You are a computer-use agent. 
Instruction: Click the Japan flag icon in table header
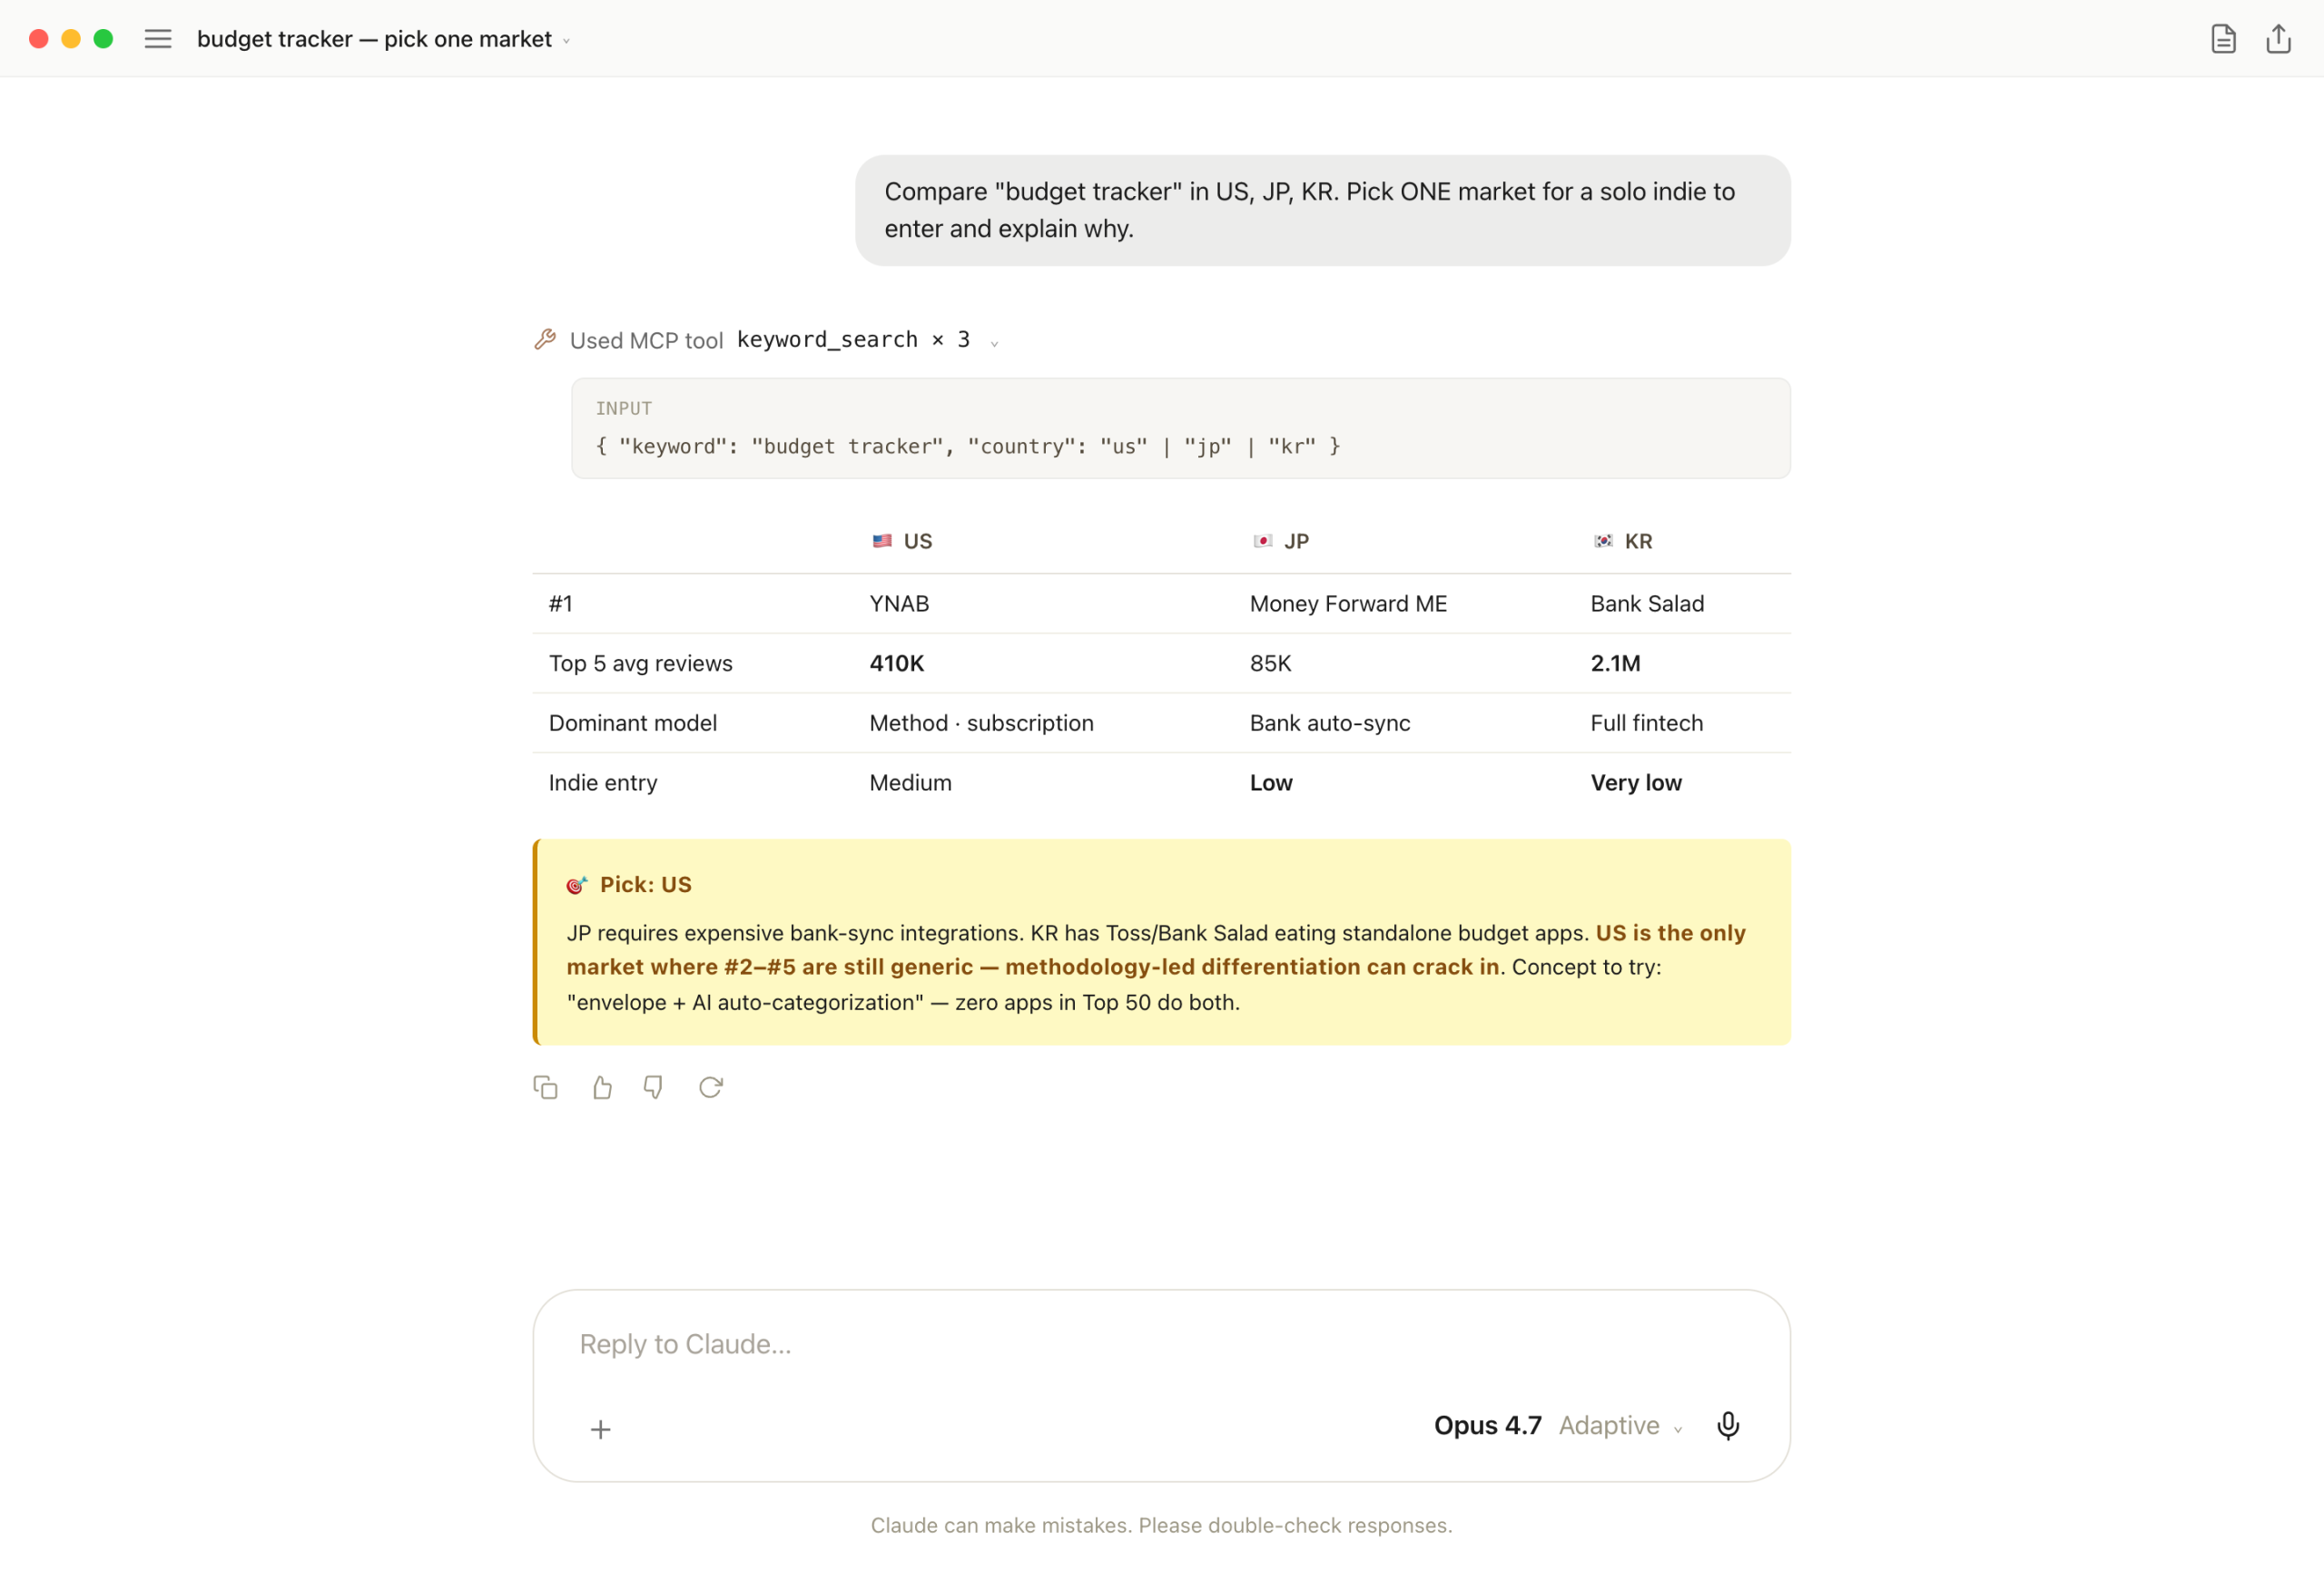[x=1263, y=541]
